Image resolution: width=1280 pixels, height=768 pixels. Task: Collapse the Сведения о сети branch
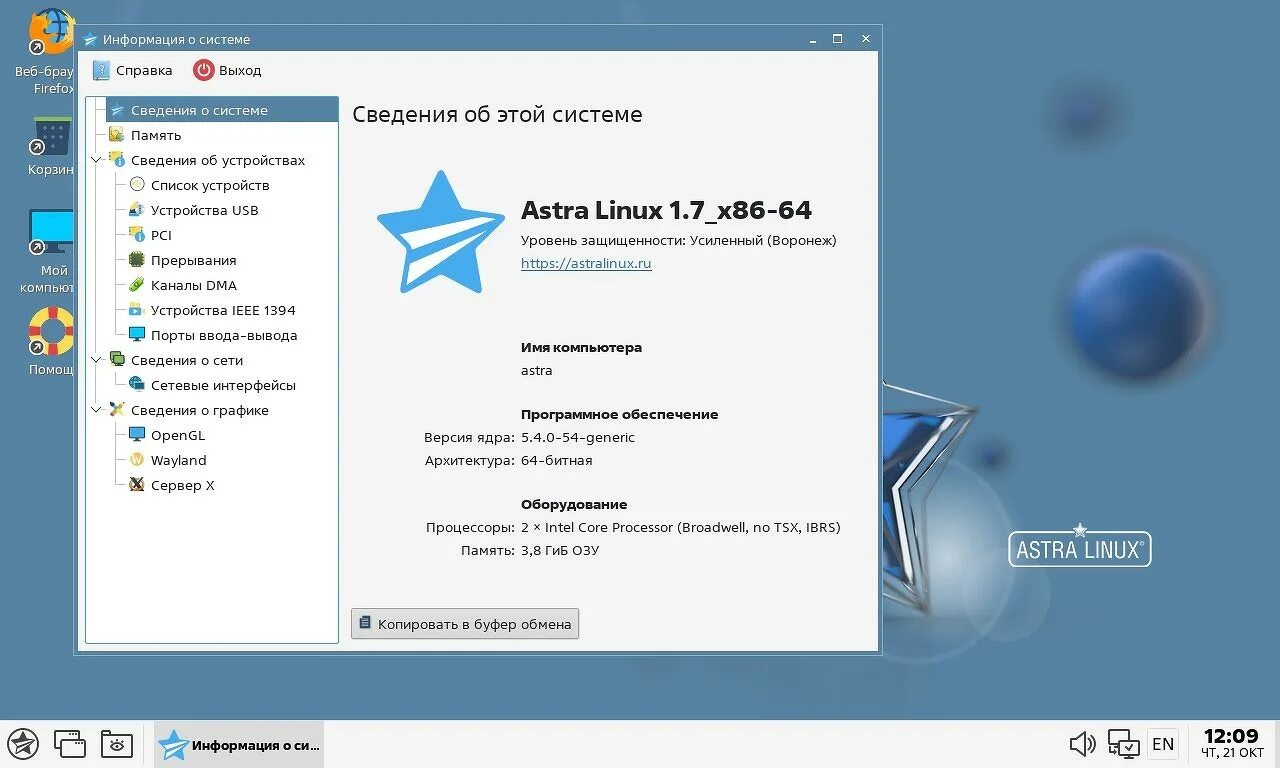pyautogui.click(x=97, y=360)
